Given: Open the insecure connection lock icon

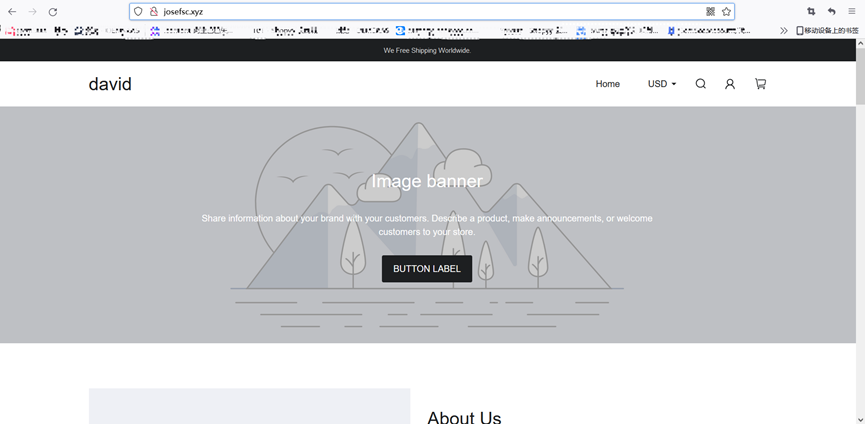Looking at the screenshot, I should [154, 12].
